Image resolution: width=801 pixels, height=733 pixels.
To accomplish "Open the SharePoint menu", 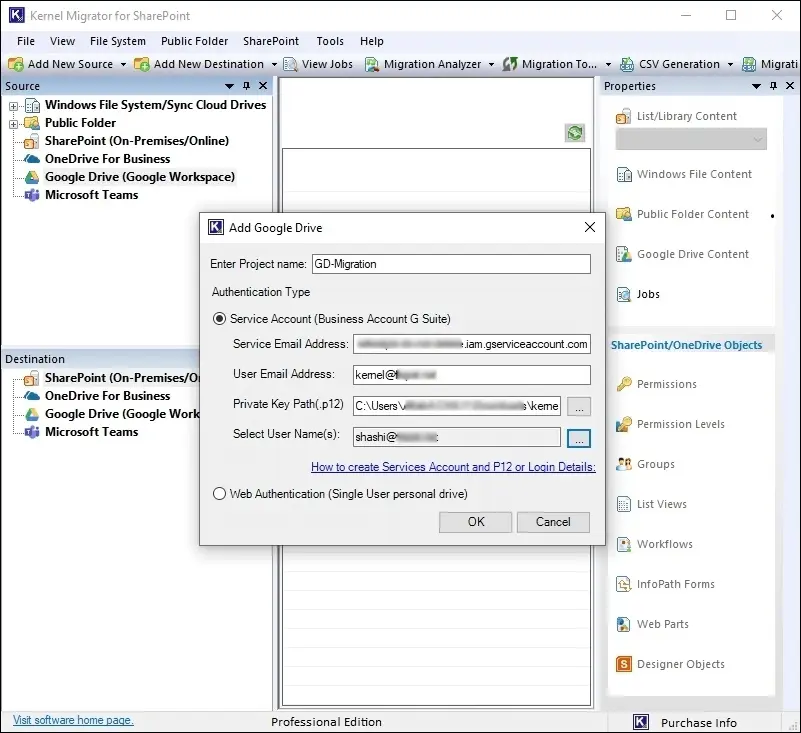I will coord(270,41).
